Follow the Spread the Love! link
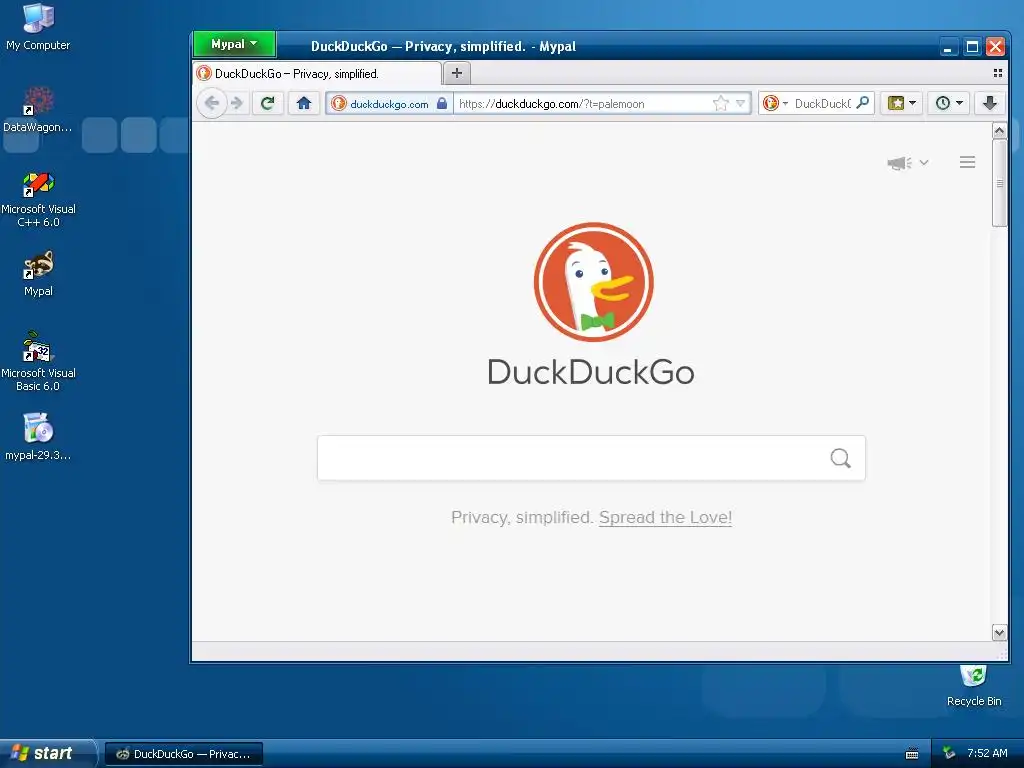This screenshot has width=1024, height=768. coord(665,517)
